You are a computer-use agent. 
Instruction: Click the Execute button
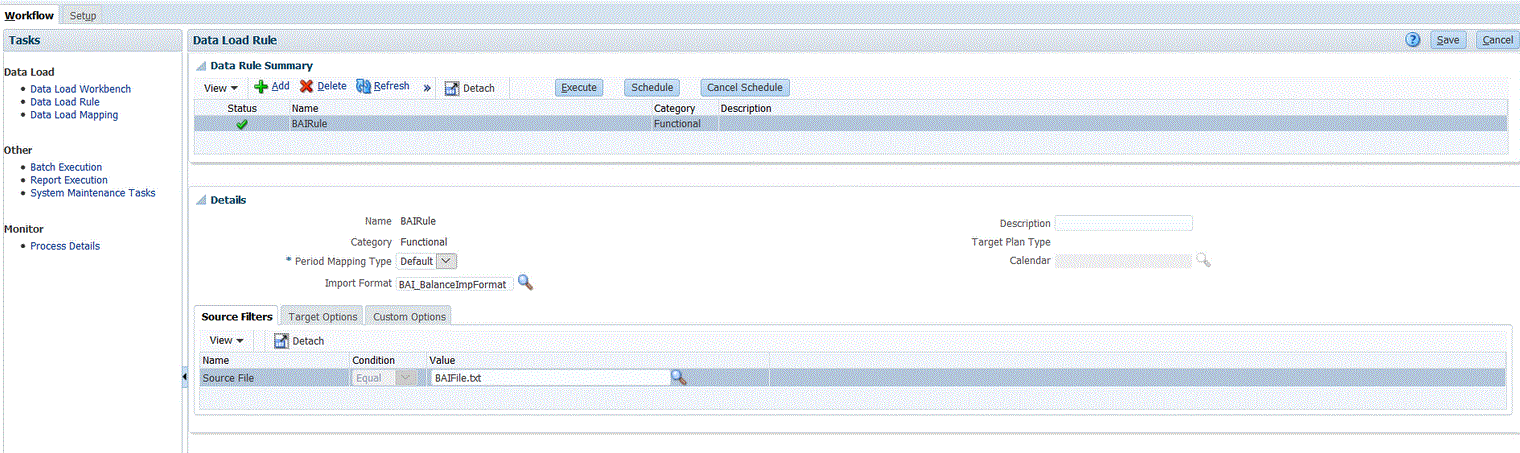tap(579, 88)
